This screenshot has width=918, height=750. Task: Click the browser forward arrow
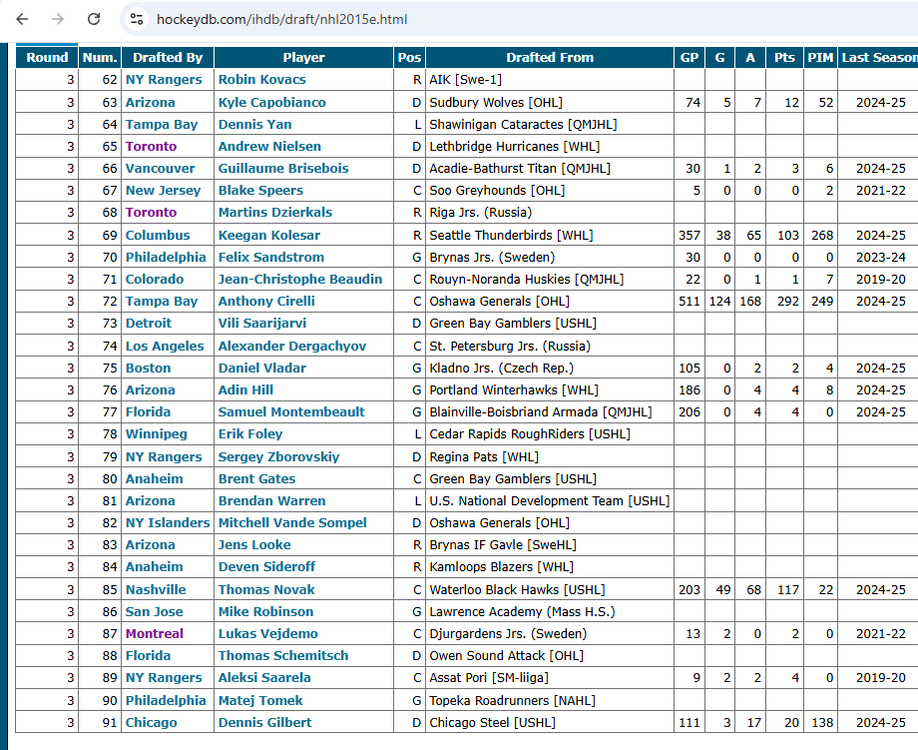(58, 19)
